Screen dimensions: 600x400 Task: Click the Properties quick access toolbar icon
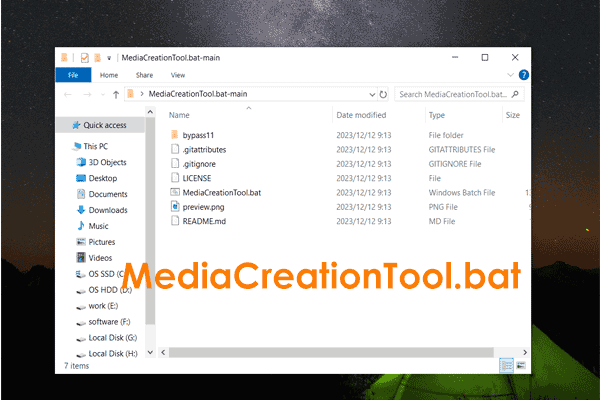pos(85,58)
